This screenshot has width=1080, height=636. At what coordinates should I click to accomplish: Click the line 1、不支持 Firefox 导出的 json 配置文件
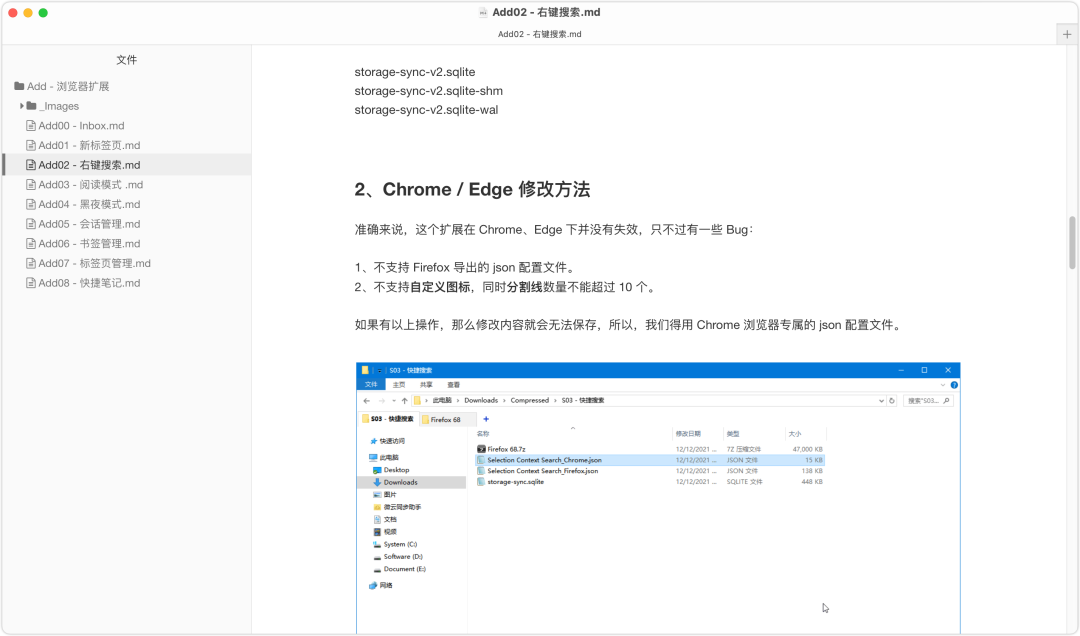click(465, 267)
